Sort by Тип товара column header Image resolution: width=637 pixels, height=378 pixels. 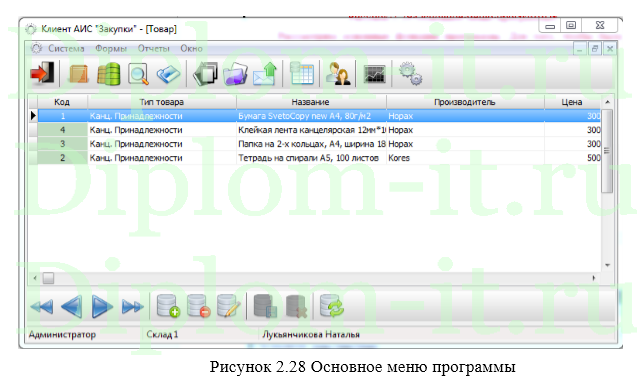[x=162, y=102]
